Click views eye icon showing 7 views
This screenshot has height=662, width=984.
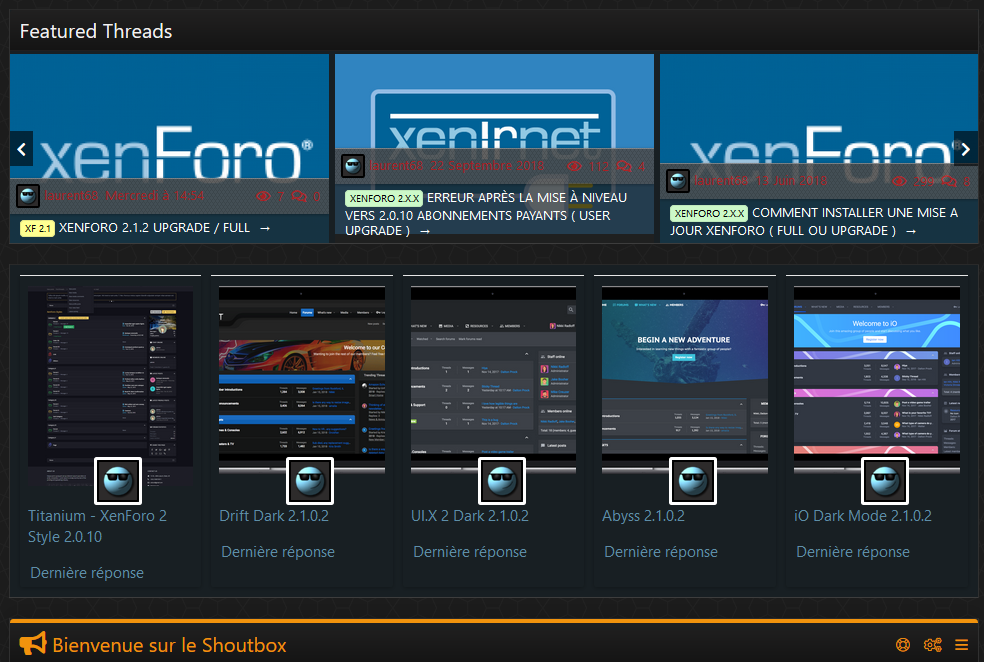[264, 196]
